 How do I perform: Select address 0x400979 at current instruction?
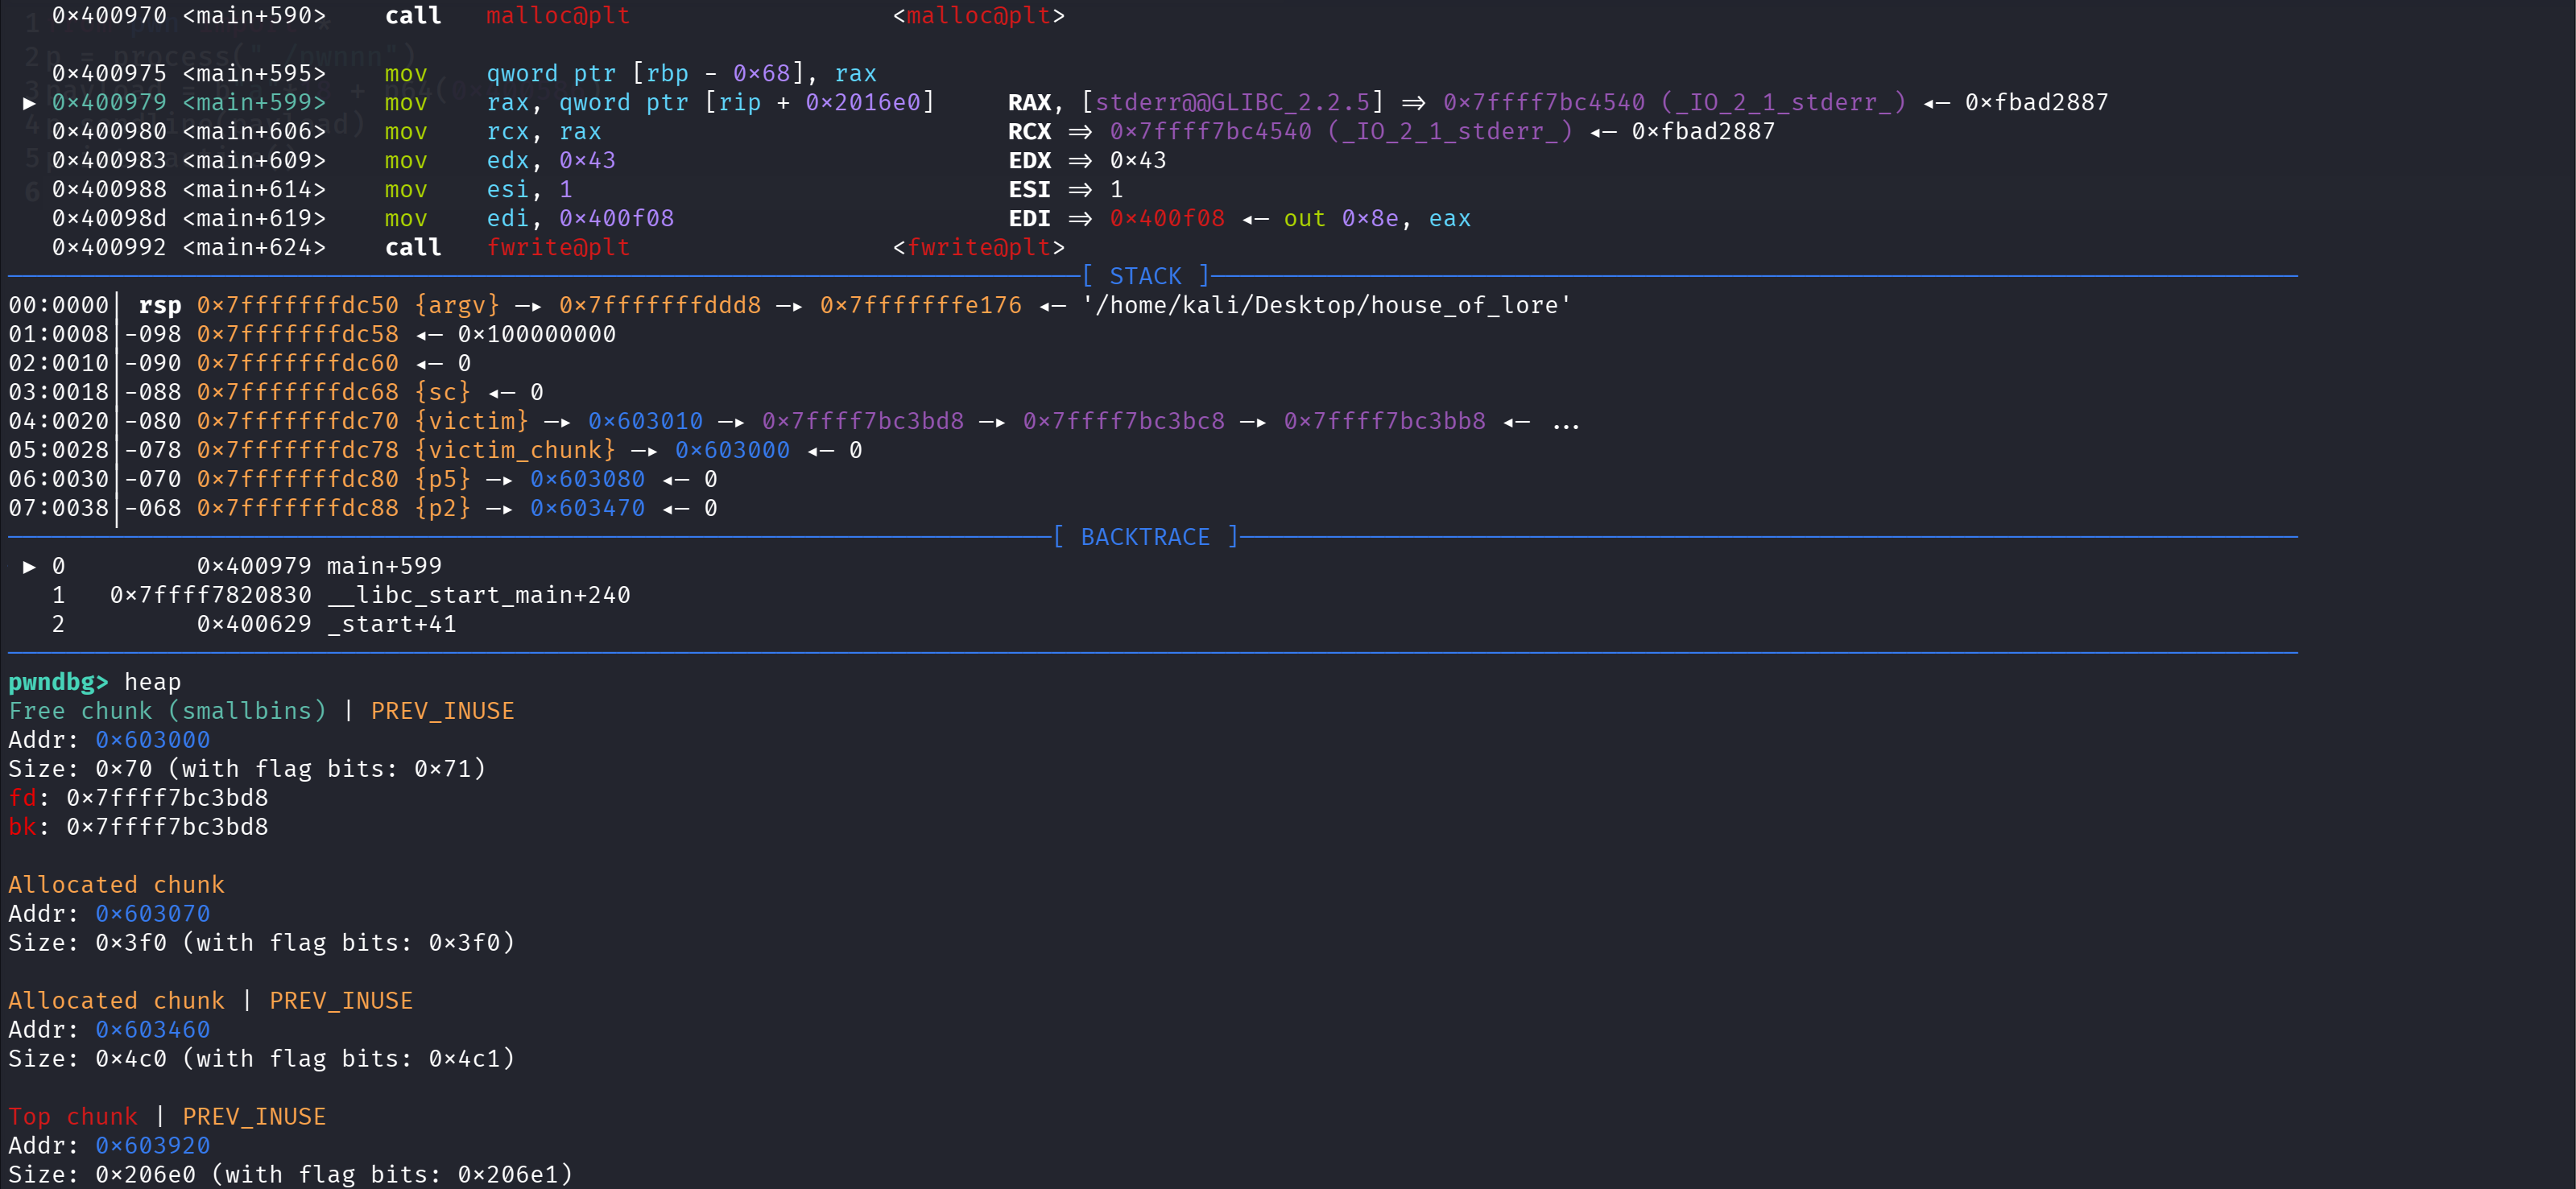[109, 102]
